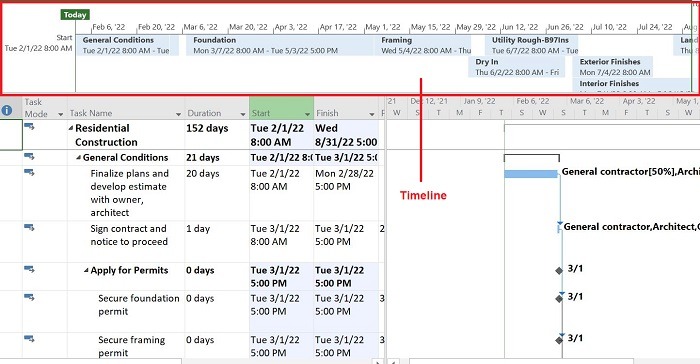This screenshot has width=700, height=364.
Task: Click task mode icon for Residential Construction row
Action: 29,127
